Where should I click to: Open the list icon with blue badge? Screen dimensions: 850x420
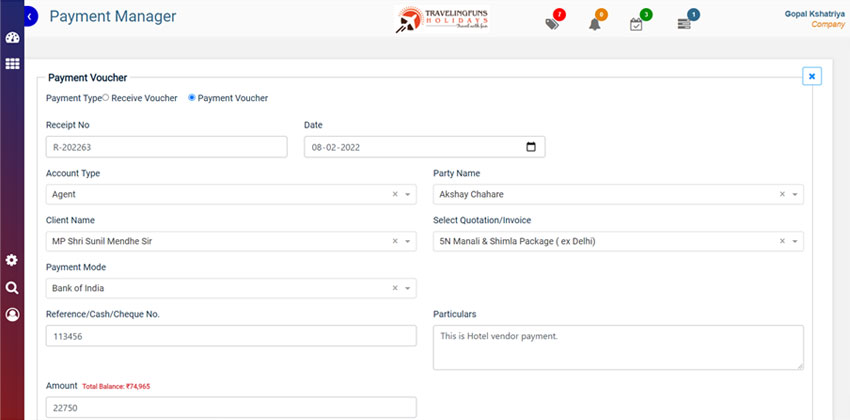coord(684,23)
